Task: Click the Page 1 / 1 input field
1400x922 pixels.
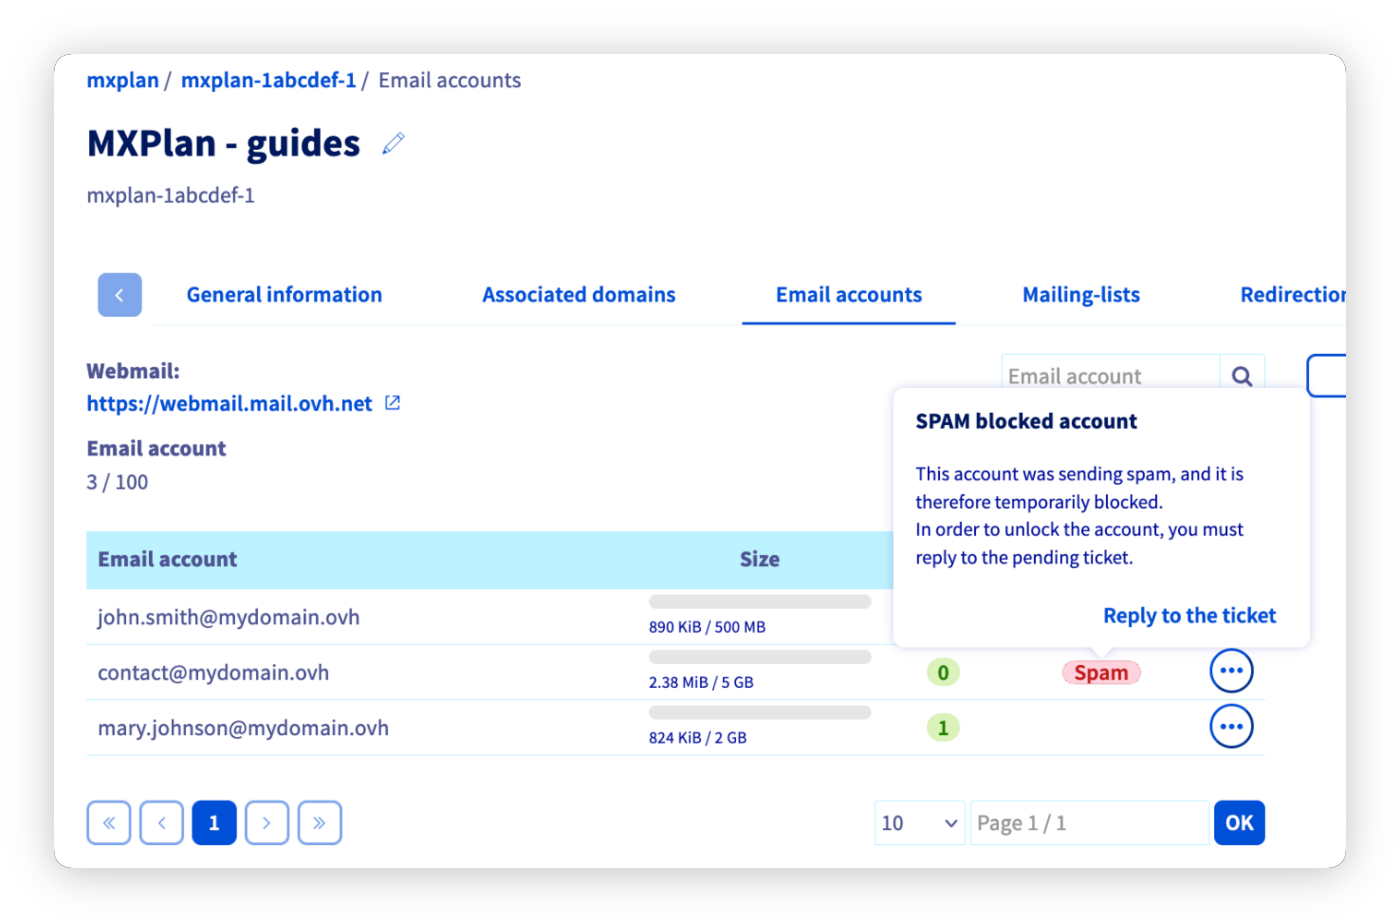Action: click(x=1089, y=822)
